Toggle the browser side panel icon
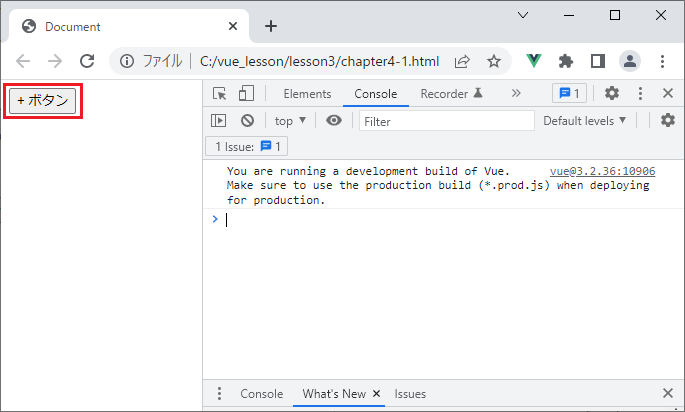685x412 pixels. (598, 61)
